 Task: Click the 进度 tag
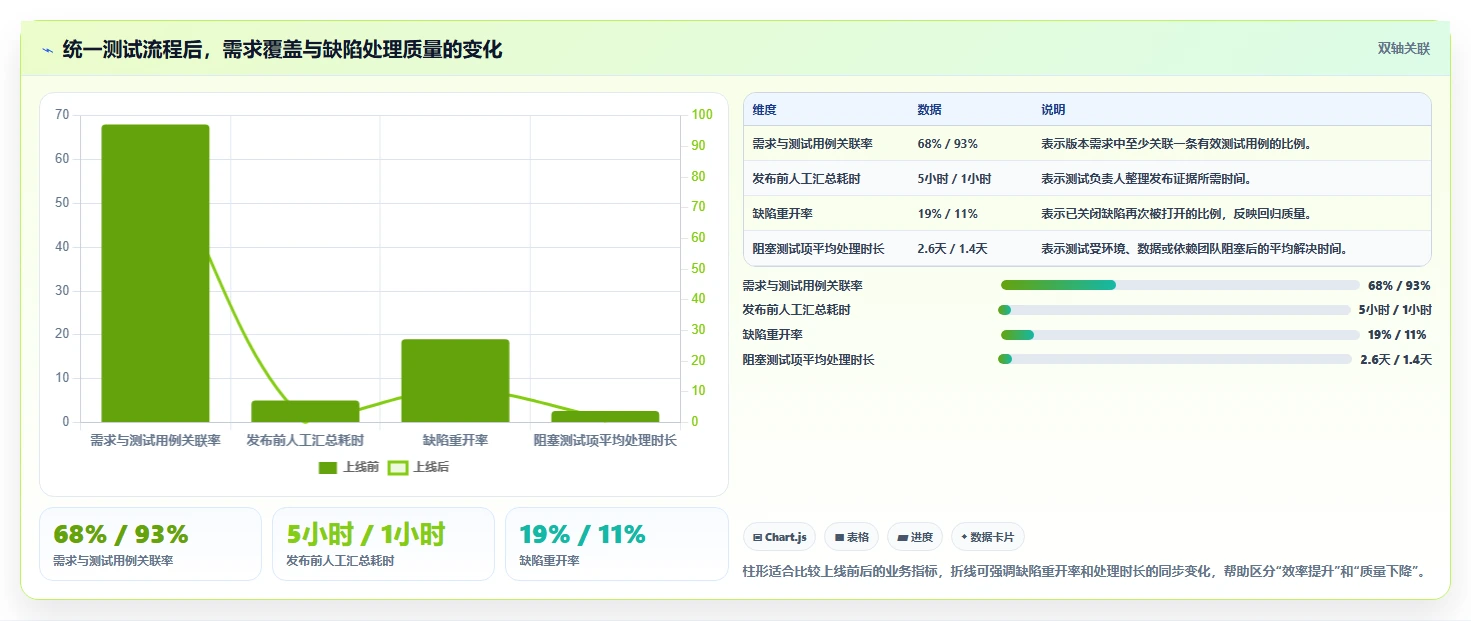click(915, 537)
